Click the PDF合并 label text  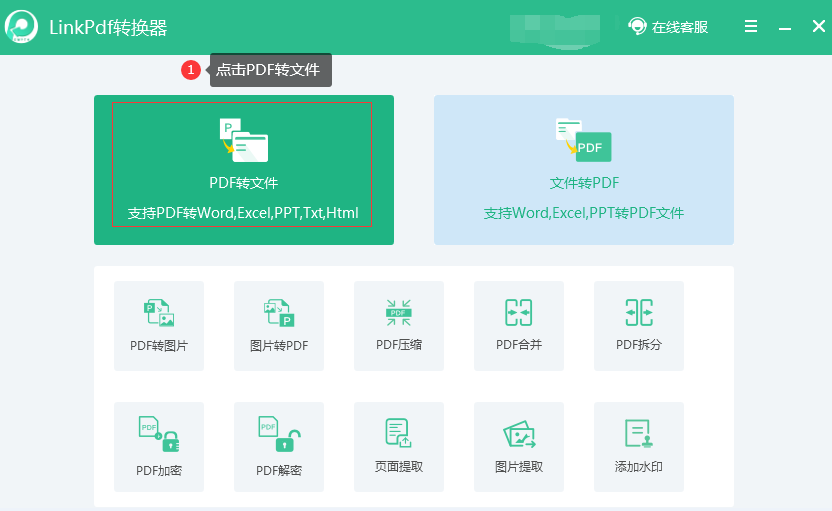coord(519,344)
